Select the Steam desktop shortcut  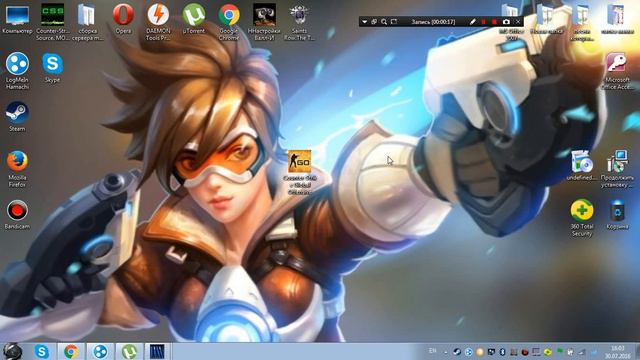(x=17, y=117)
